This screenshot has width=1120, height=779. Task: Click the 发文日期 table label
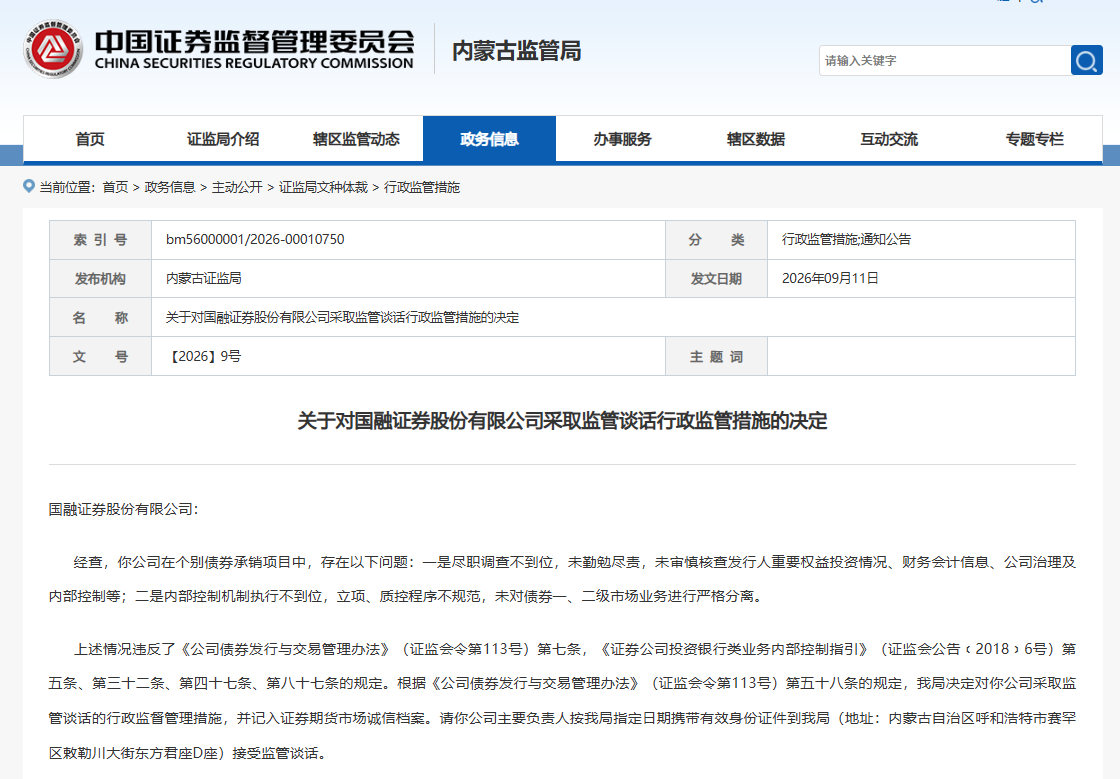[716, 278]
